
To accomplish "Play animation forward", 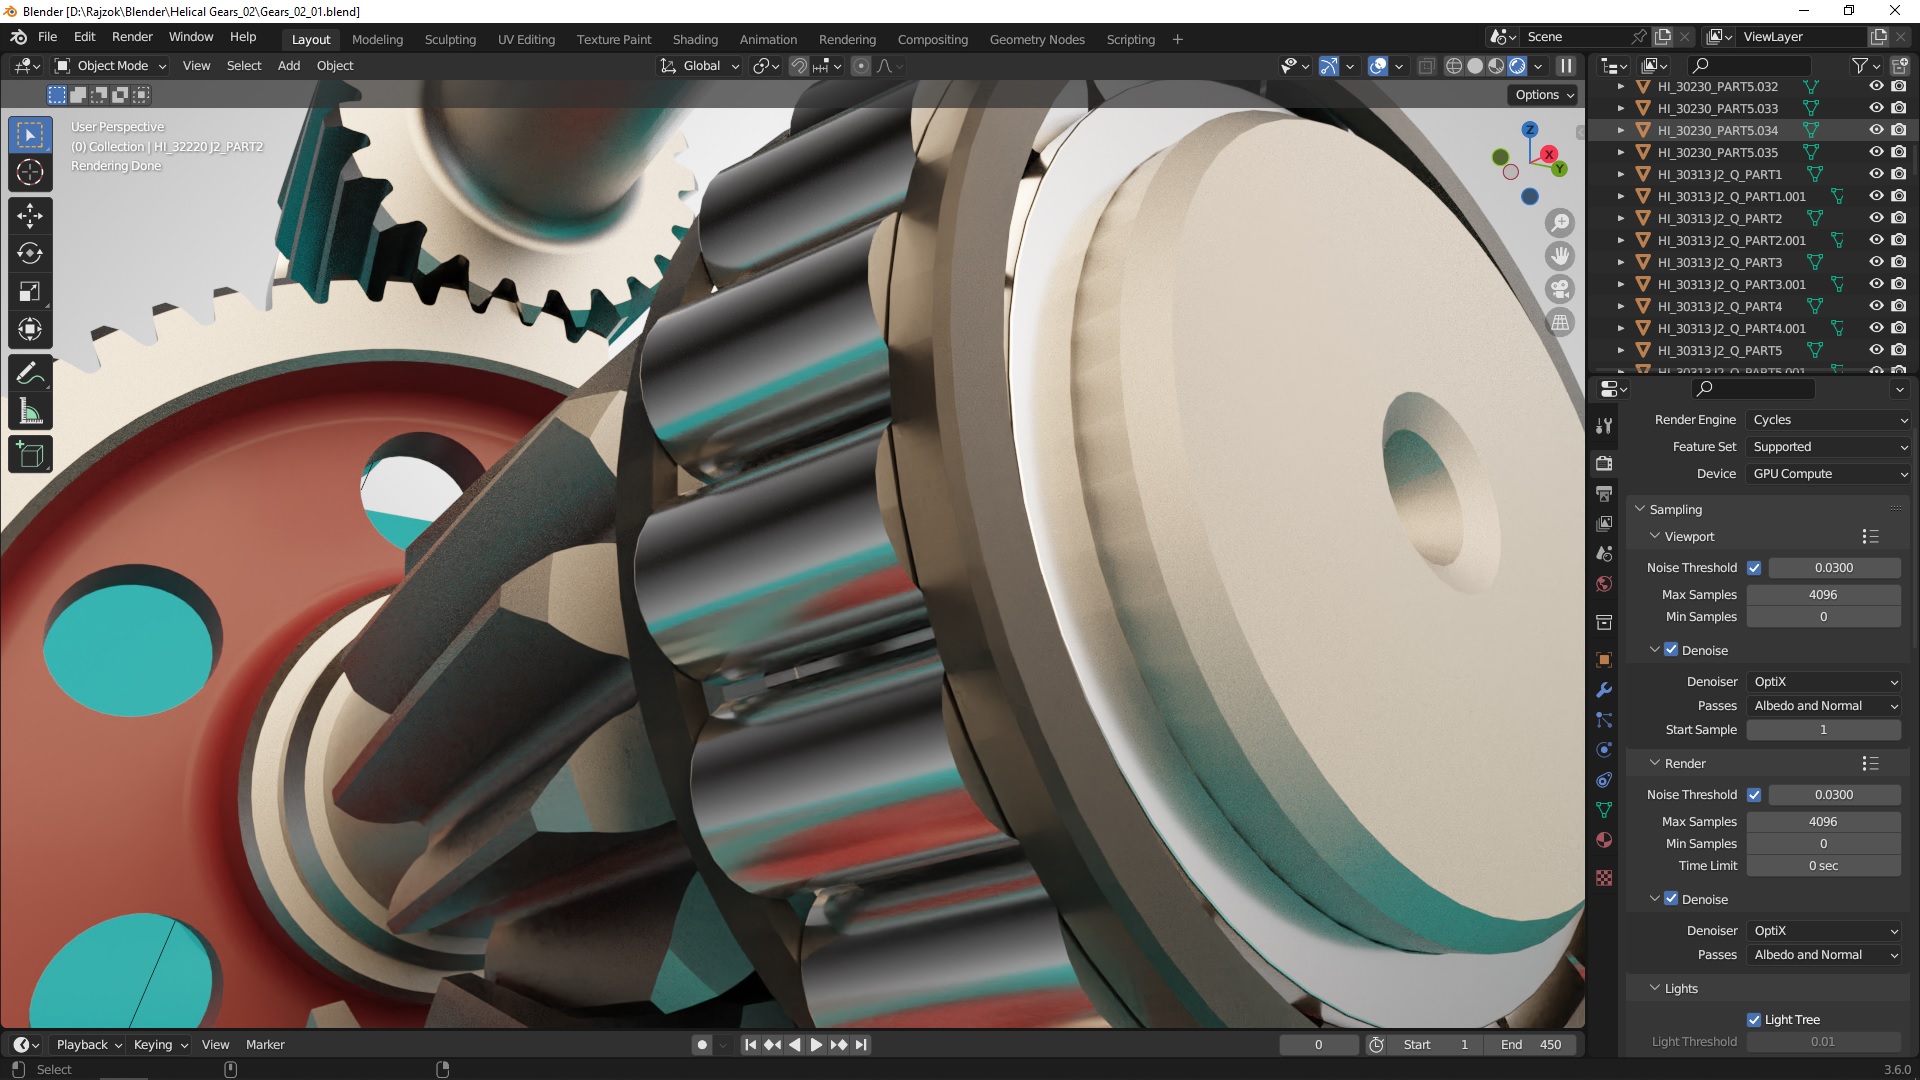I will point(816,1045).
